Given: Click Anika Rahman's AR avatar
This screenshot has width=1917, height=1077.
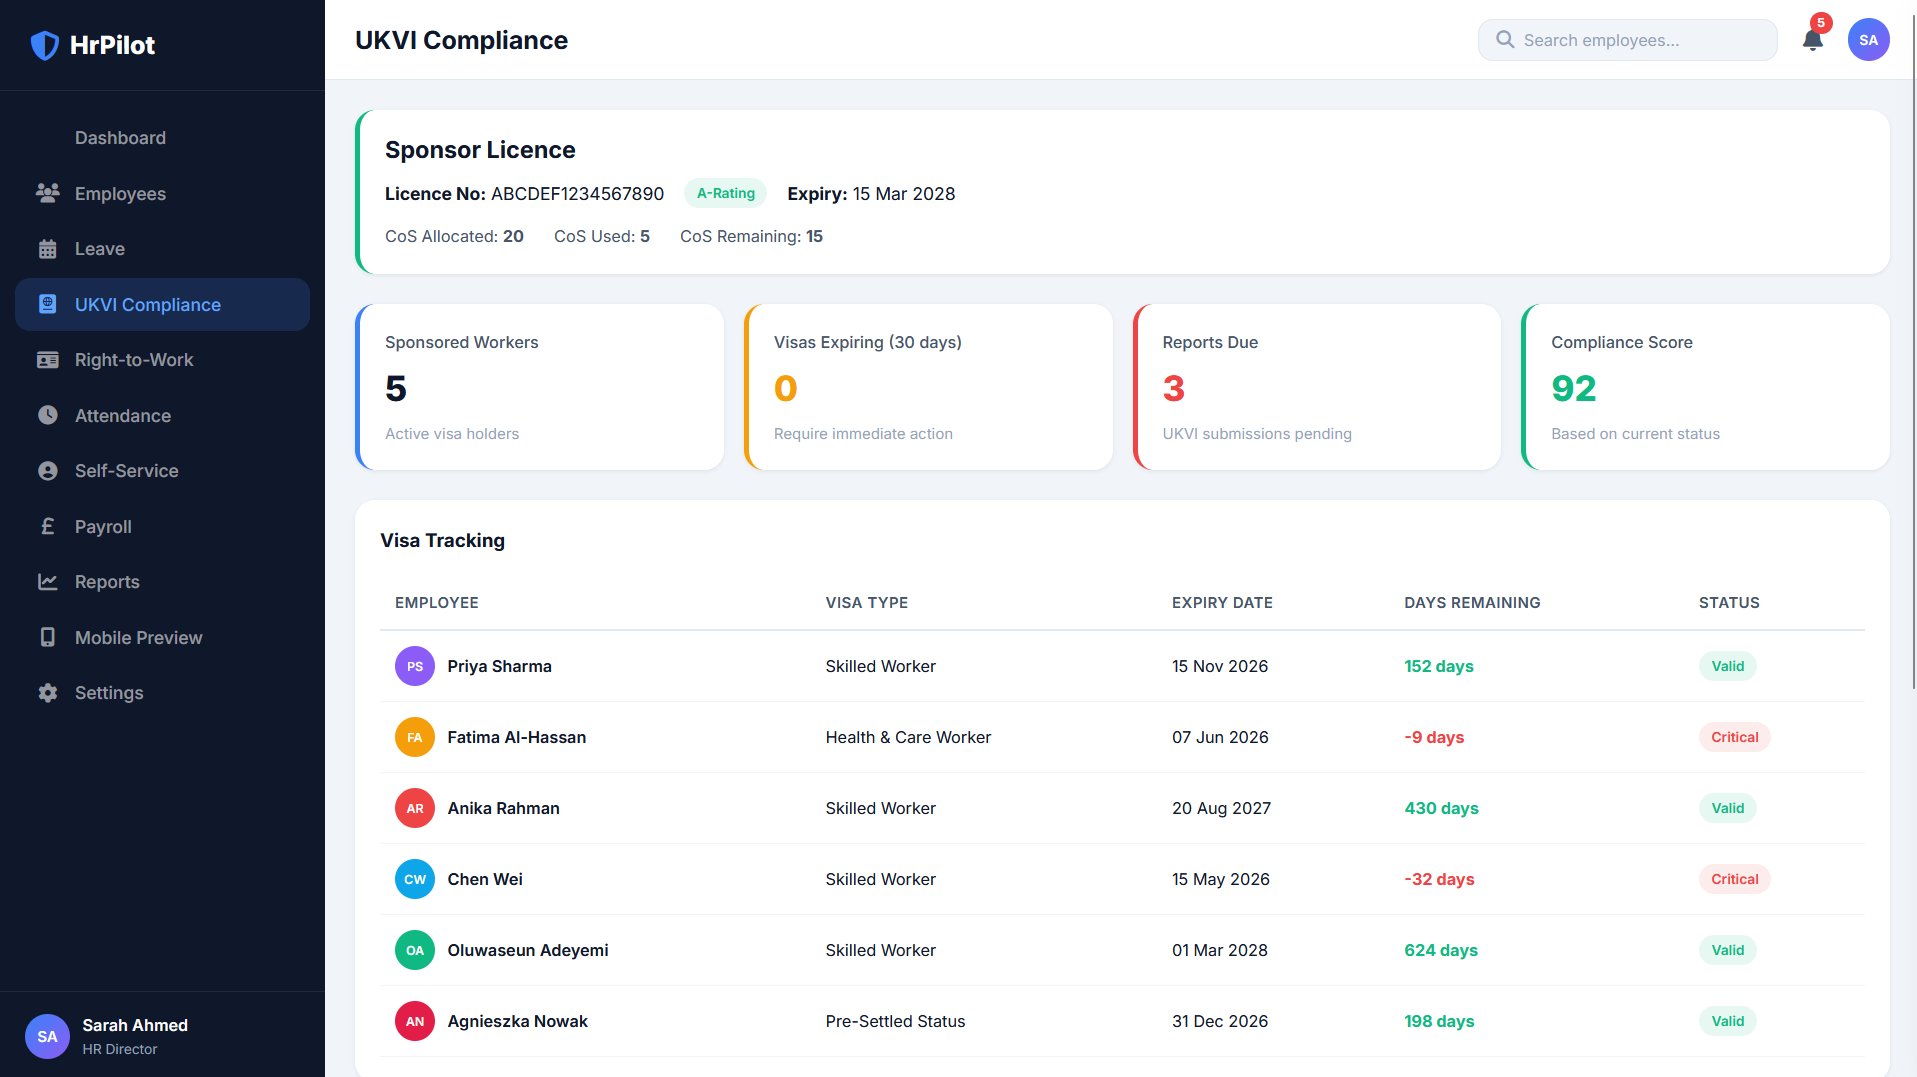Looking at the screenshot, I should pos(415,808).
